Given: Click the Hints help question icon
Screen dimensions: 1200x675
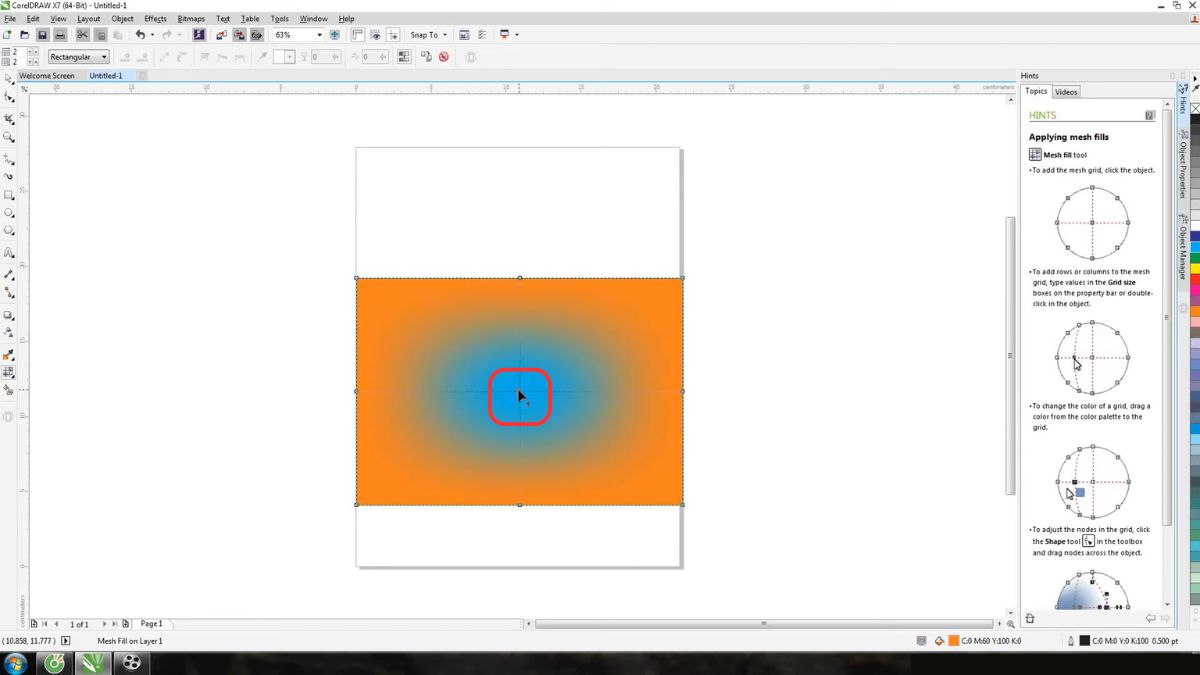Looking at the screenshot, I should click(x=1150, y=115).
